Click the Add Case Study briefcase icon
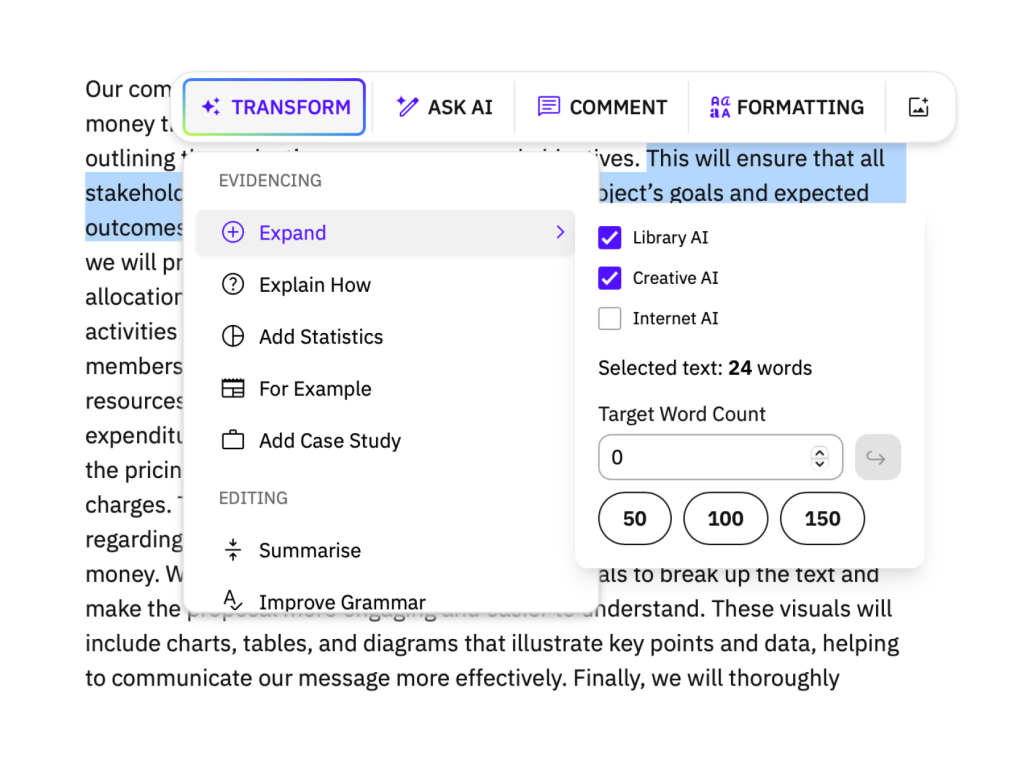The image size is (1024, 768). point(233,441)
